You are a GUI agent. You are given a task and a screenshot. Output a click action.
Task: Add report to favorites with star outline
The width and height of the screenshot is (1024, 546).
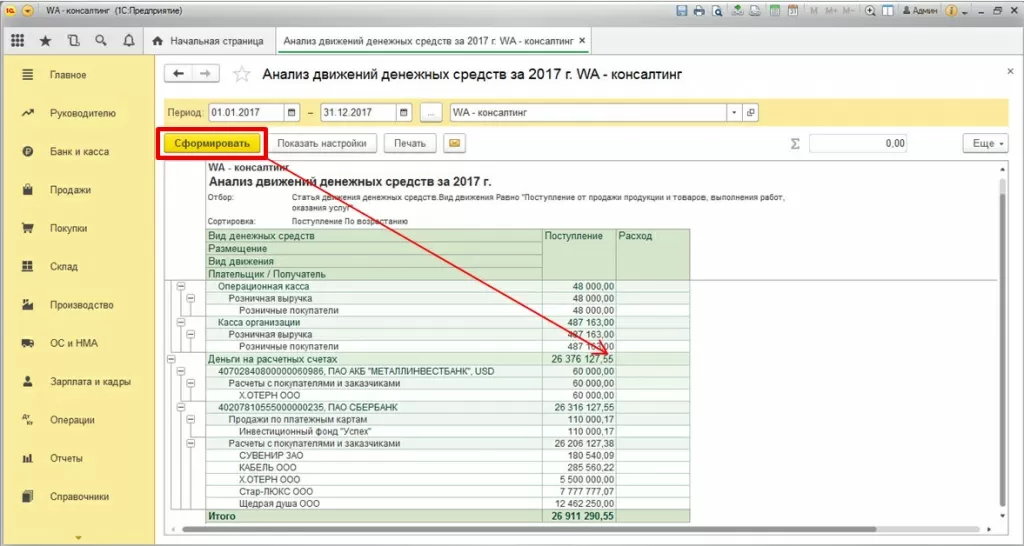point(240,74)
